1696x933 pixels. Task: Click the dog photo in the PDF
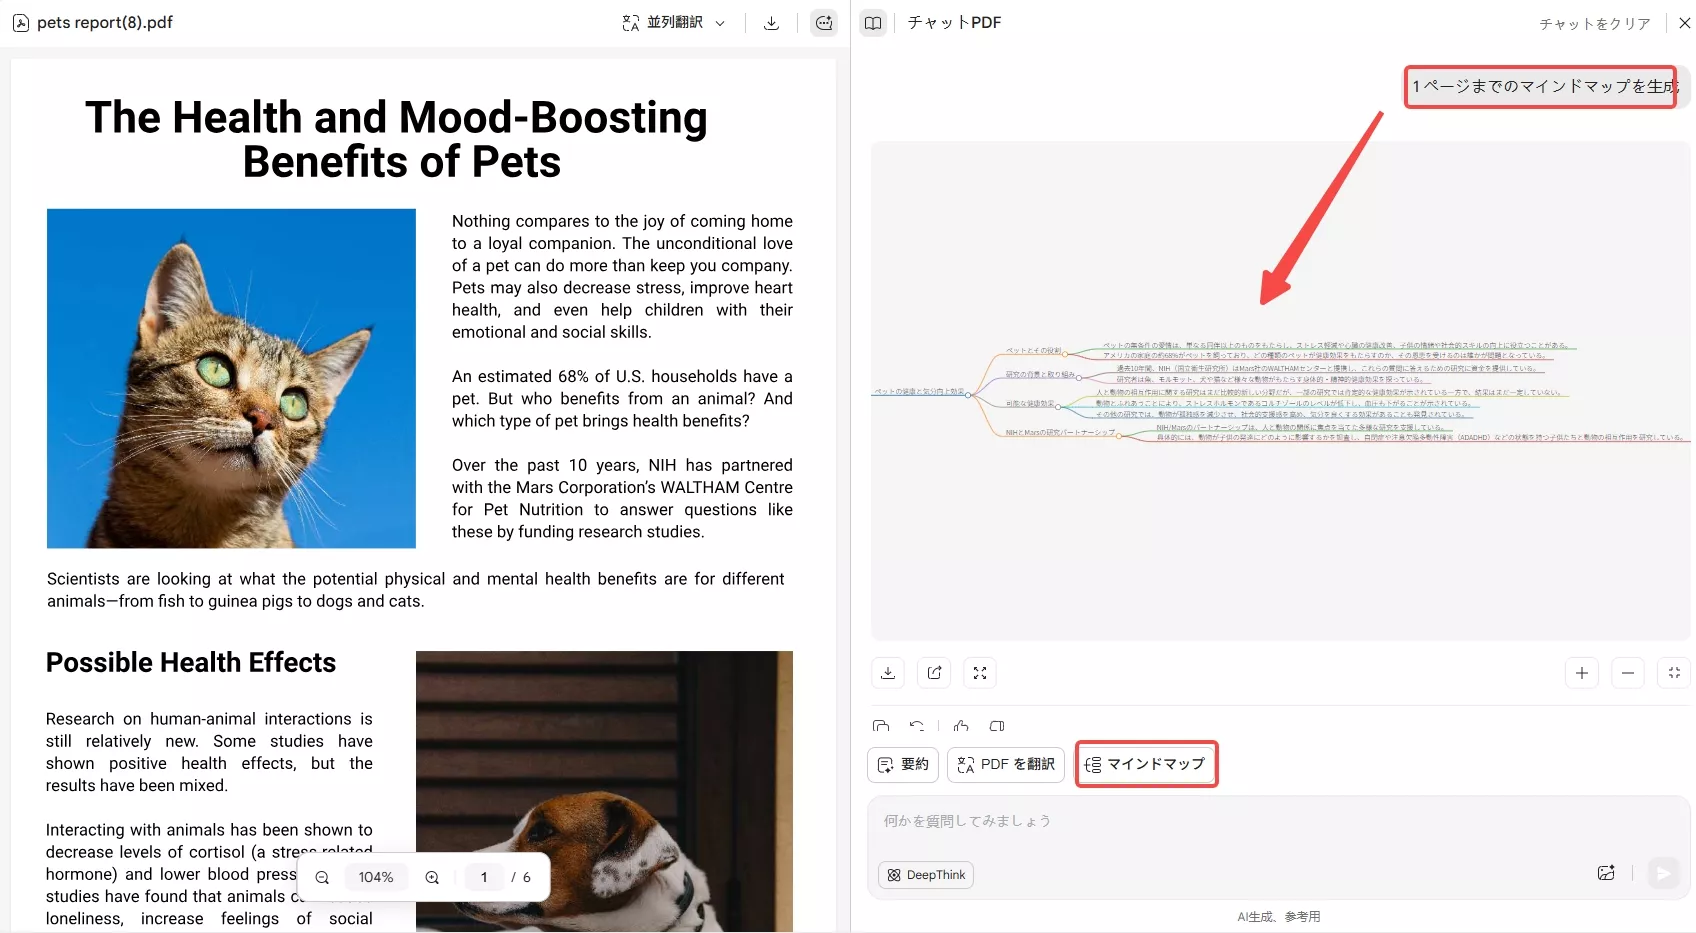[x=604, y=791]
